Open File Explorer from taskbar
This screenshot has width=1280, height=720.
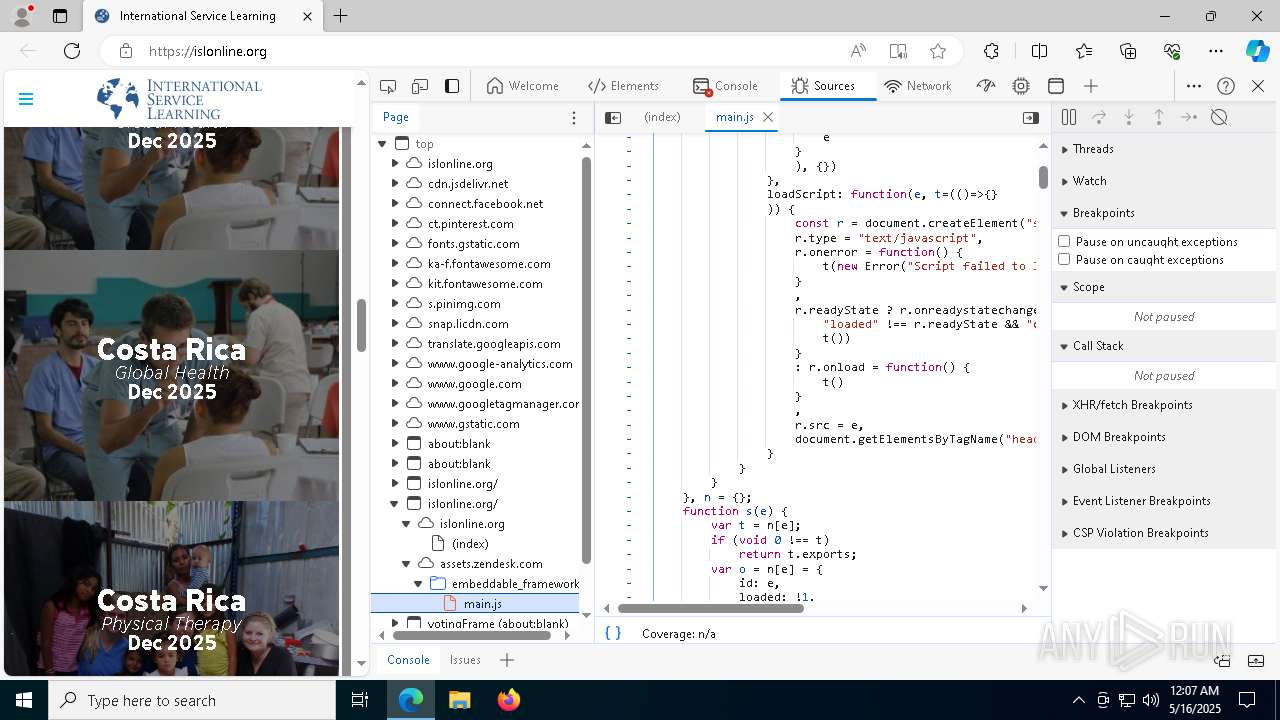(459, 700)
